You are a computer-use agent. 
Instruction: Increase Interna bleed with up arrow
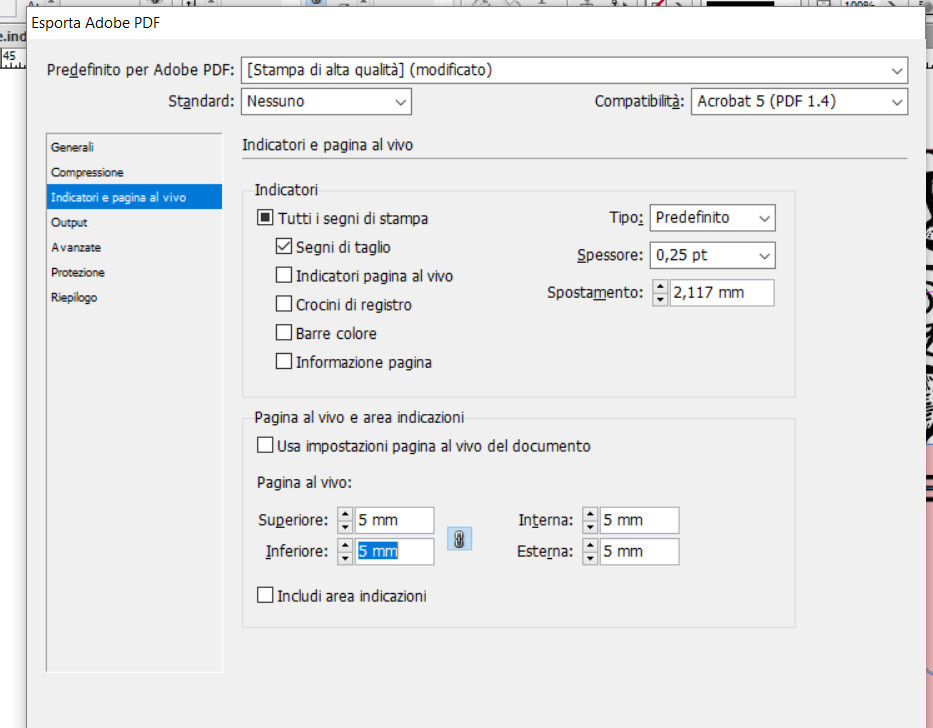pyautogui.click(x=590, y=514)
